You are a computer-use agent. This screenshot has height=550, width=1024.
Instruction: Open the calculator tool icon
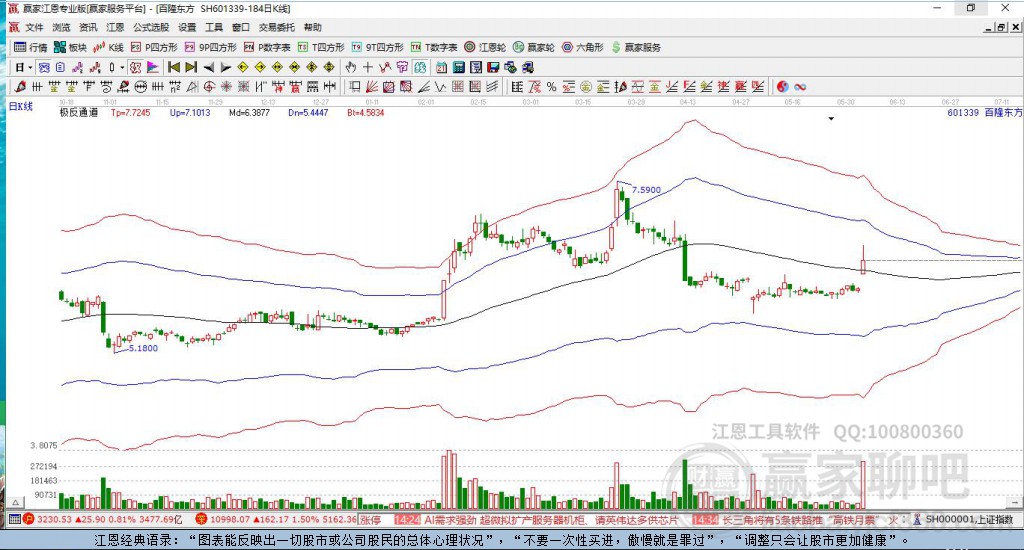[458, 67]
